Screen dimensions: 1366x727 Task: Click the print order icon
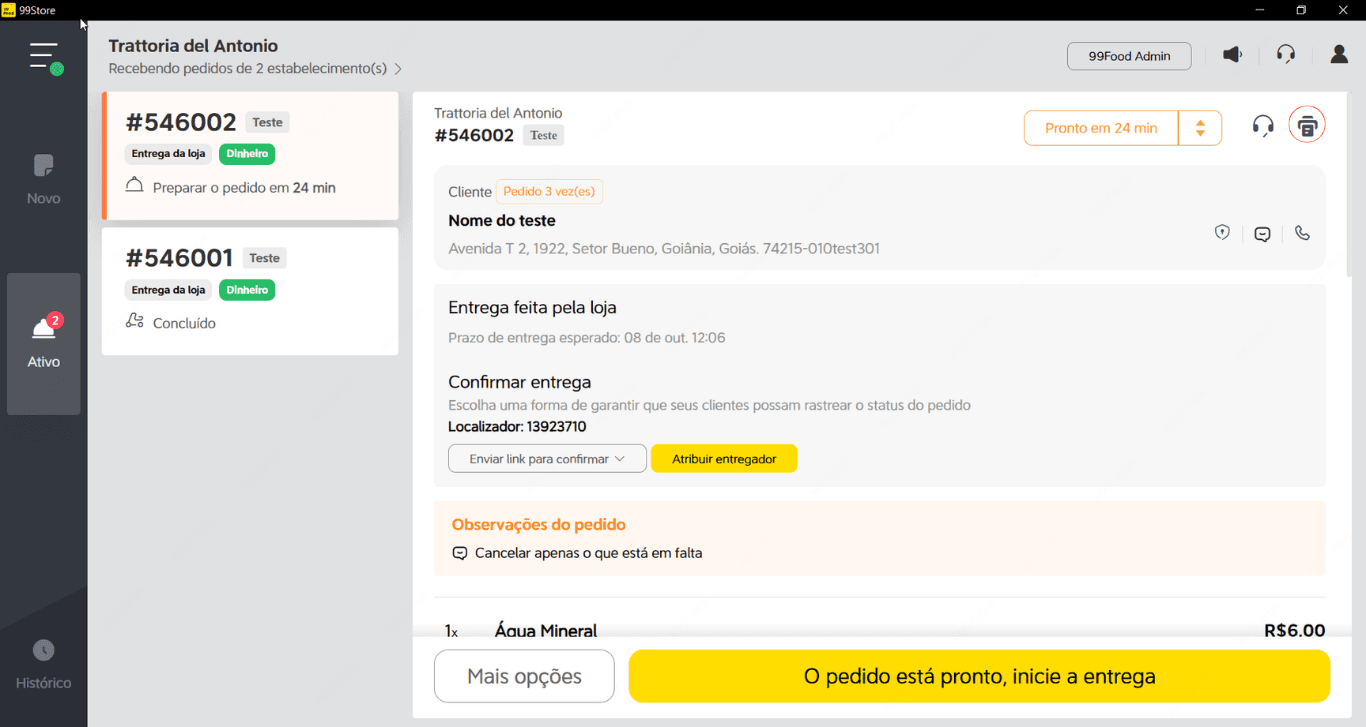pos(1306,126)
